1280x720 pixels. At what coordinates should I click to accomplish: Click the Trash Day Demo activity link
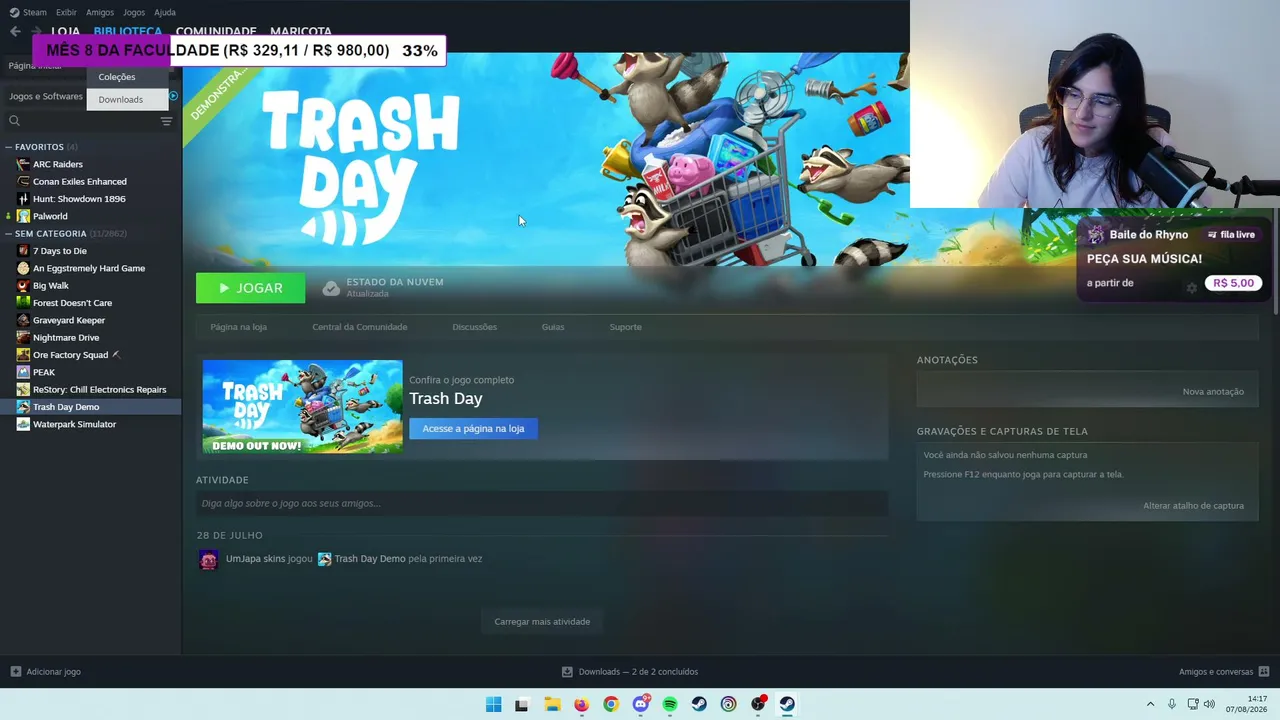tap(369, 559)
